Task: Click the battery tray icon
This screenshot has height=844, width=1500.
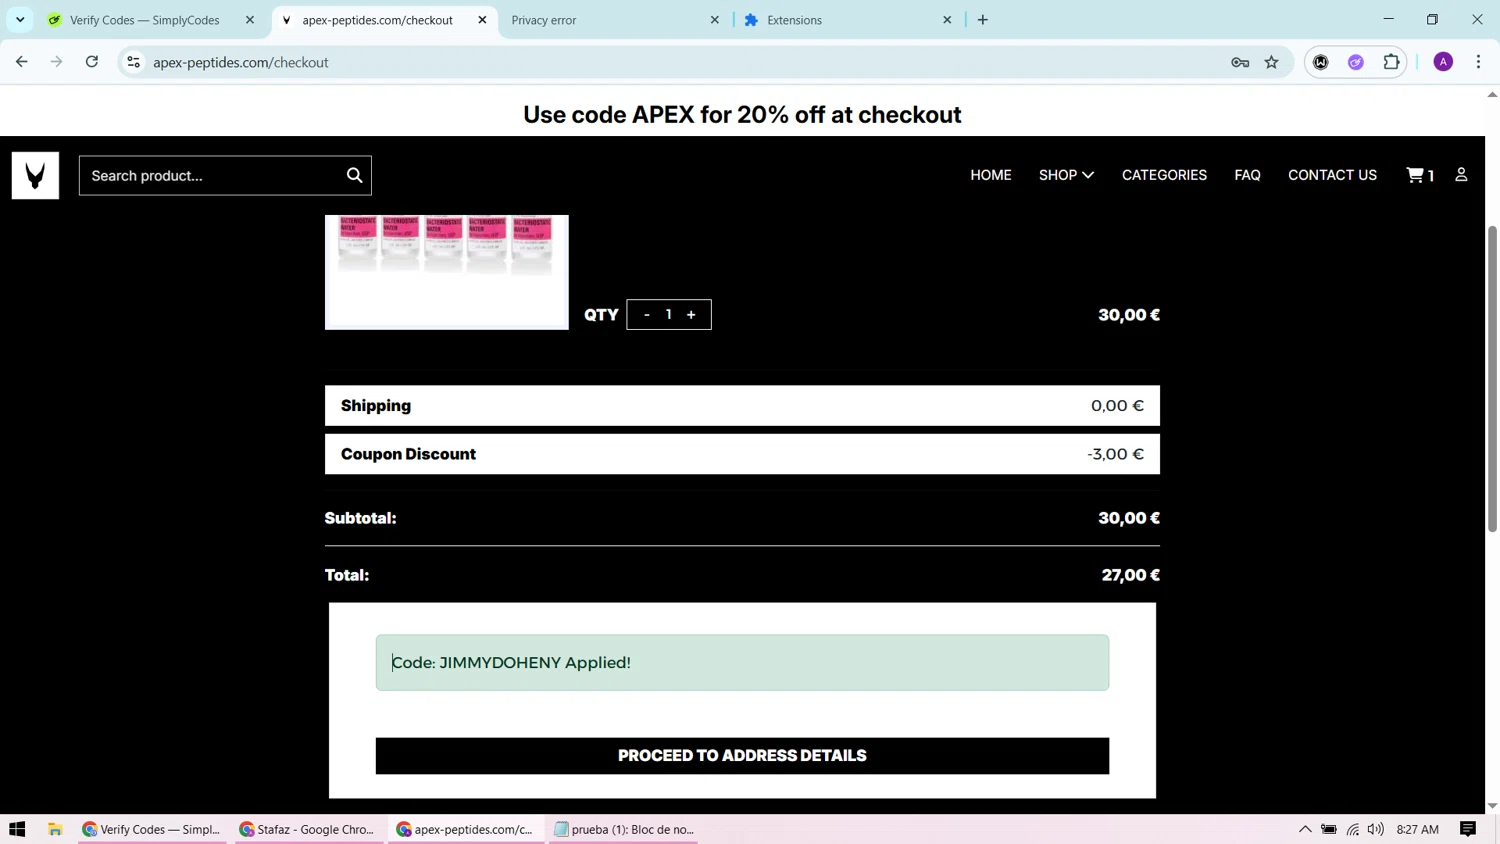Action: (1329, 829)
